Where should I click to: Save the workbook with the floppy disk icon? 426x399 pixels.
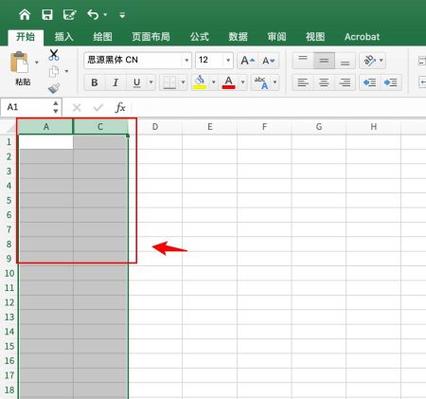point(47,15)
